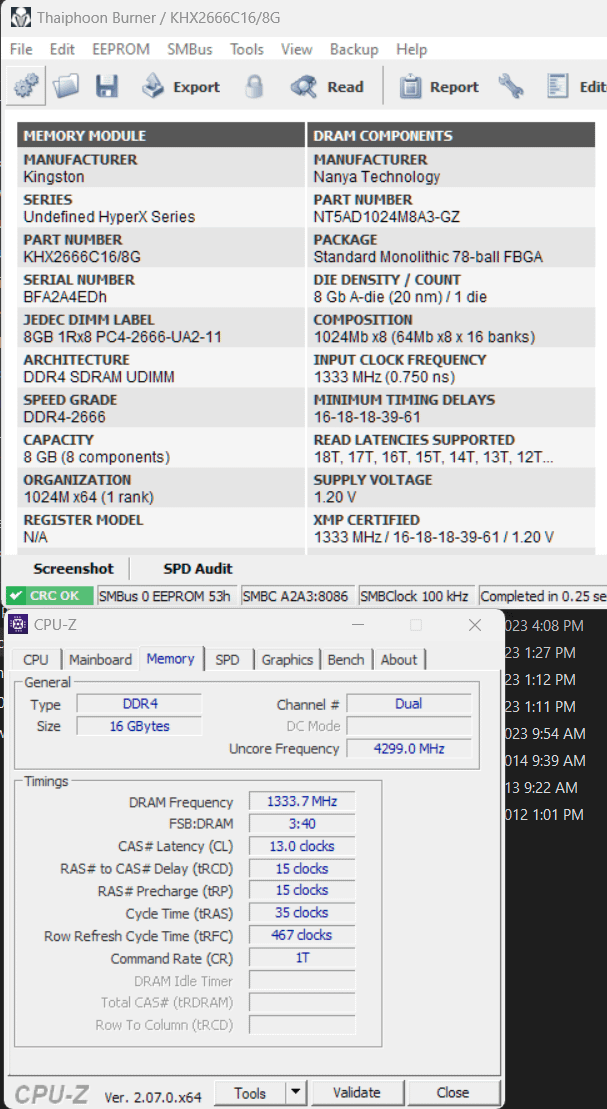Click the Report toolbar button
Image resolution: width=607 pixels, height=1109 pixels.
tap(439, 87)
